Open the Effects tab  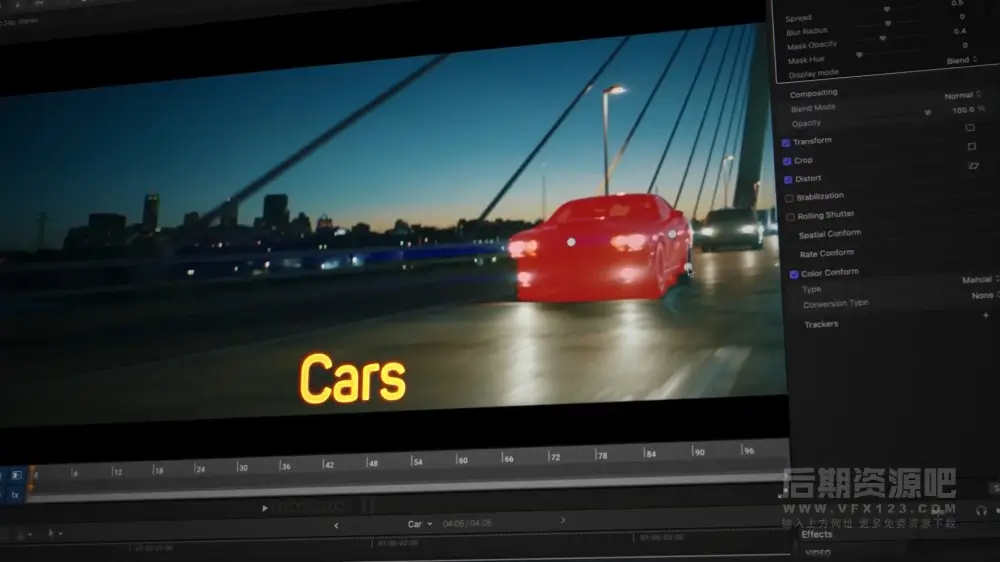[816, 534]
